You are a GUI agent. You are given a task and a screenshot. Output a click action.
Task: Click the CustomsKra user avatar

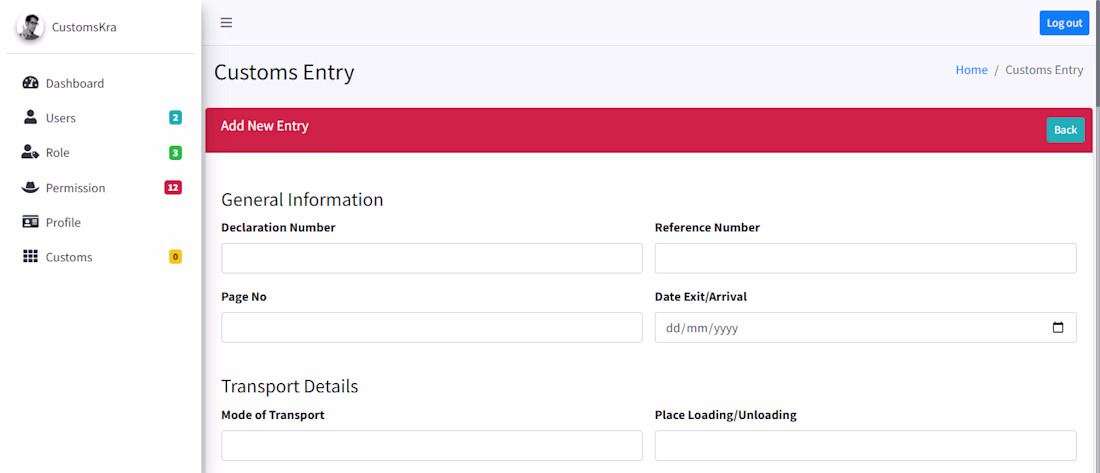[x=30, y=27]
